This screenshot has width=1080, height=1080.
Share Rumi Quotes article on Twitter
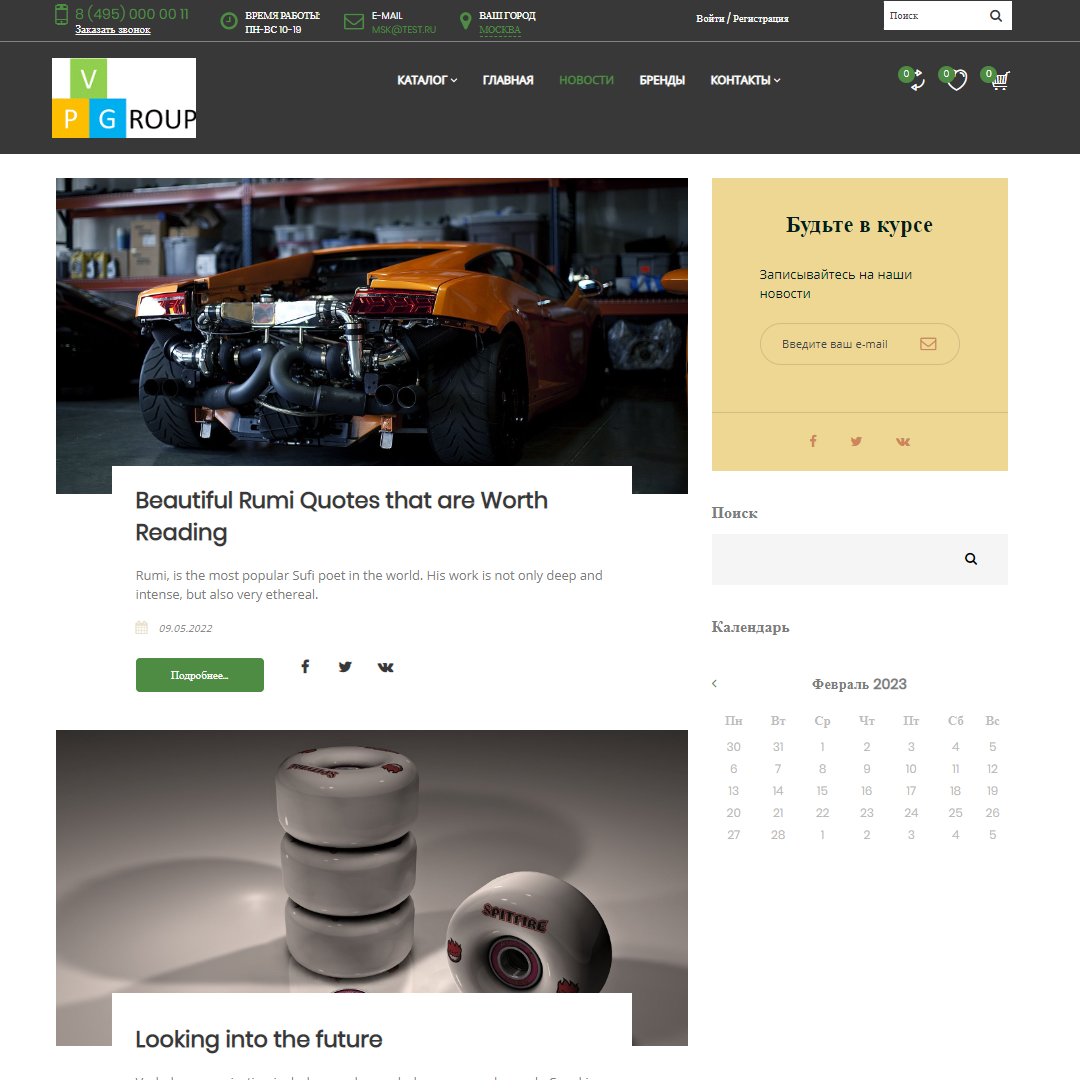pyautogui.click(x=345, y=667)
